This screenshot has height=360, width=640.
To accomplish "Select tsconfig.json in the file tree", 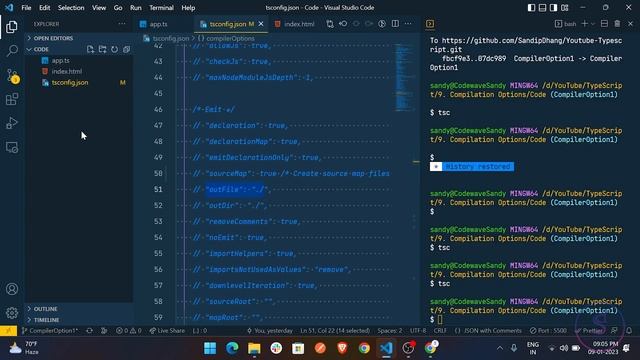I will pos(70,82).
